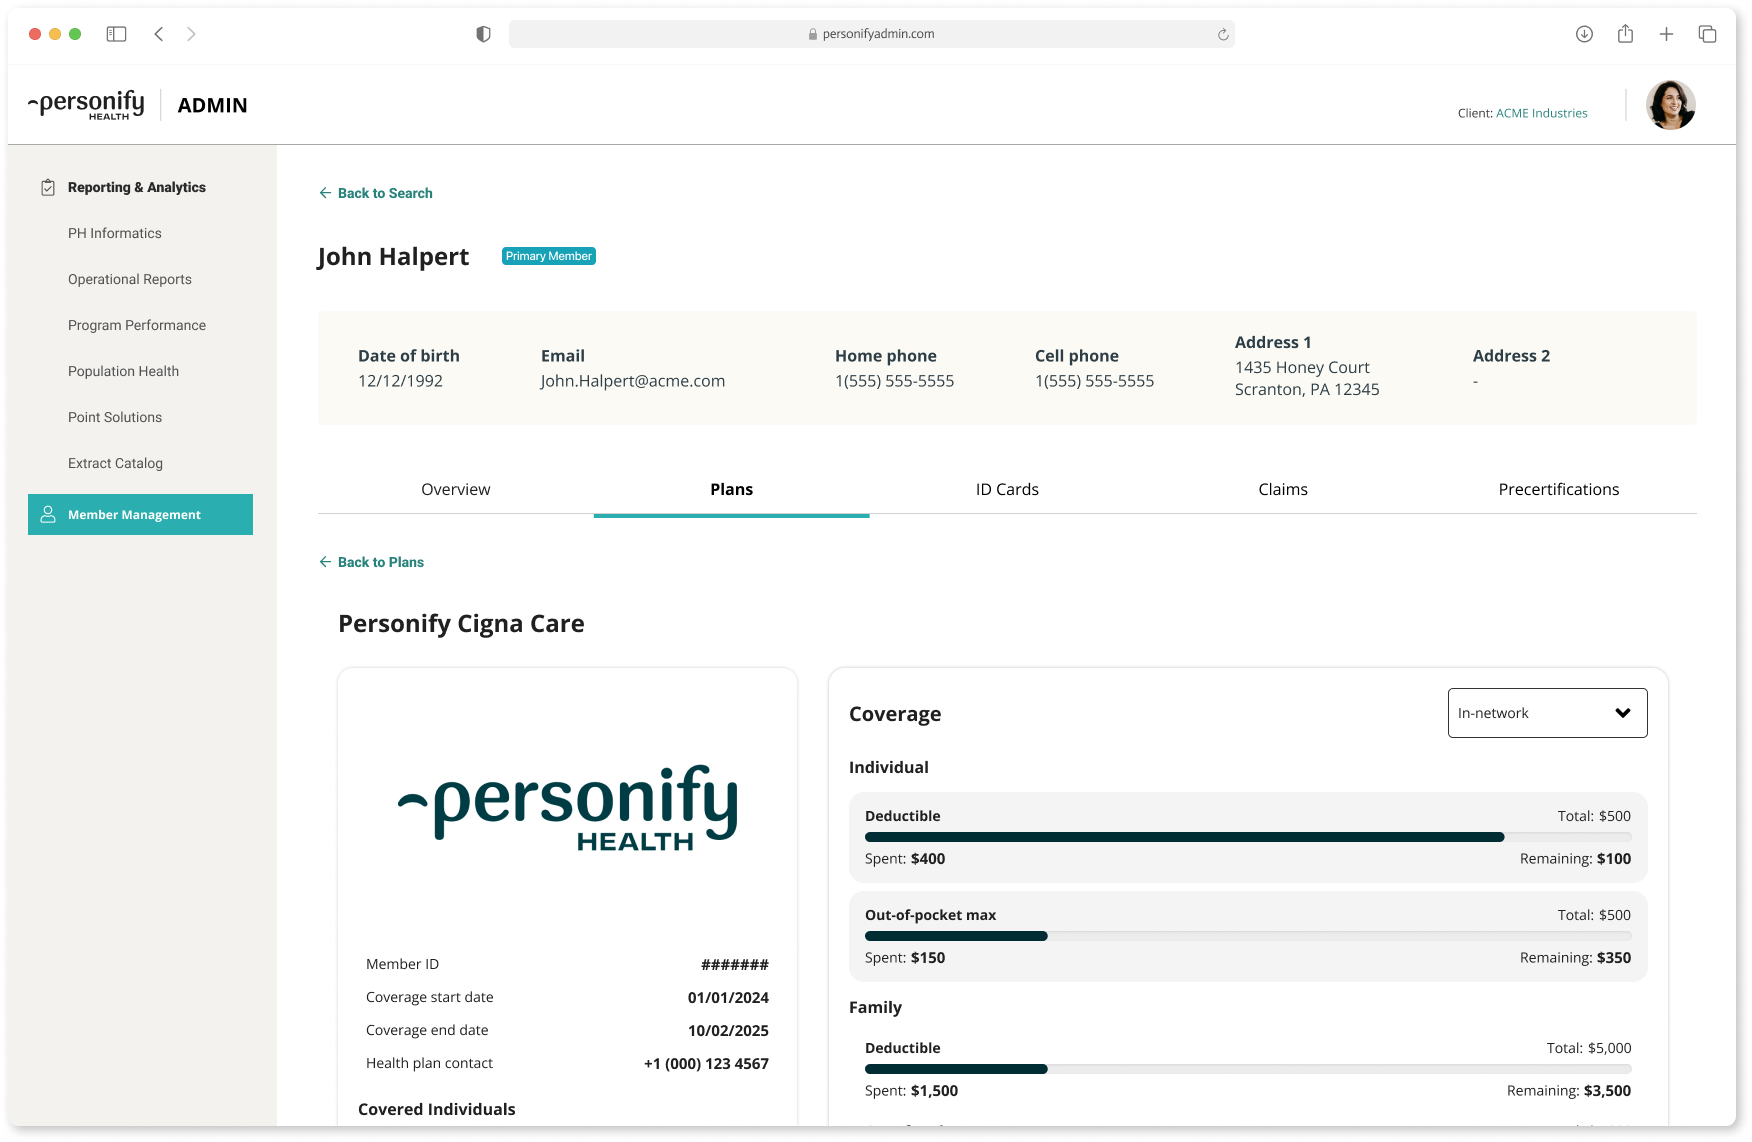Select ACME Industries client link
The image size is (1752, 1142).
(1541, 113)
